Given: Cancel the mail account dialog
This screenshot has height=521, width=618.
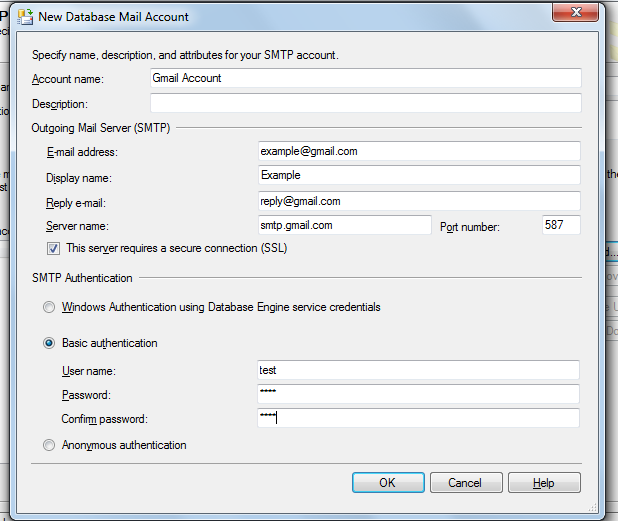Looking at the screenshot, I should [x=466, y=483].
